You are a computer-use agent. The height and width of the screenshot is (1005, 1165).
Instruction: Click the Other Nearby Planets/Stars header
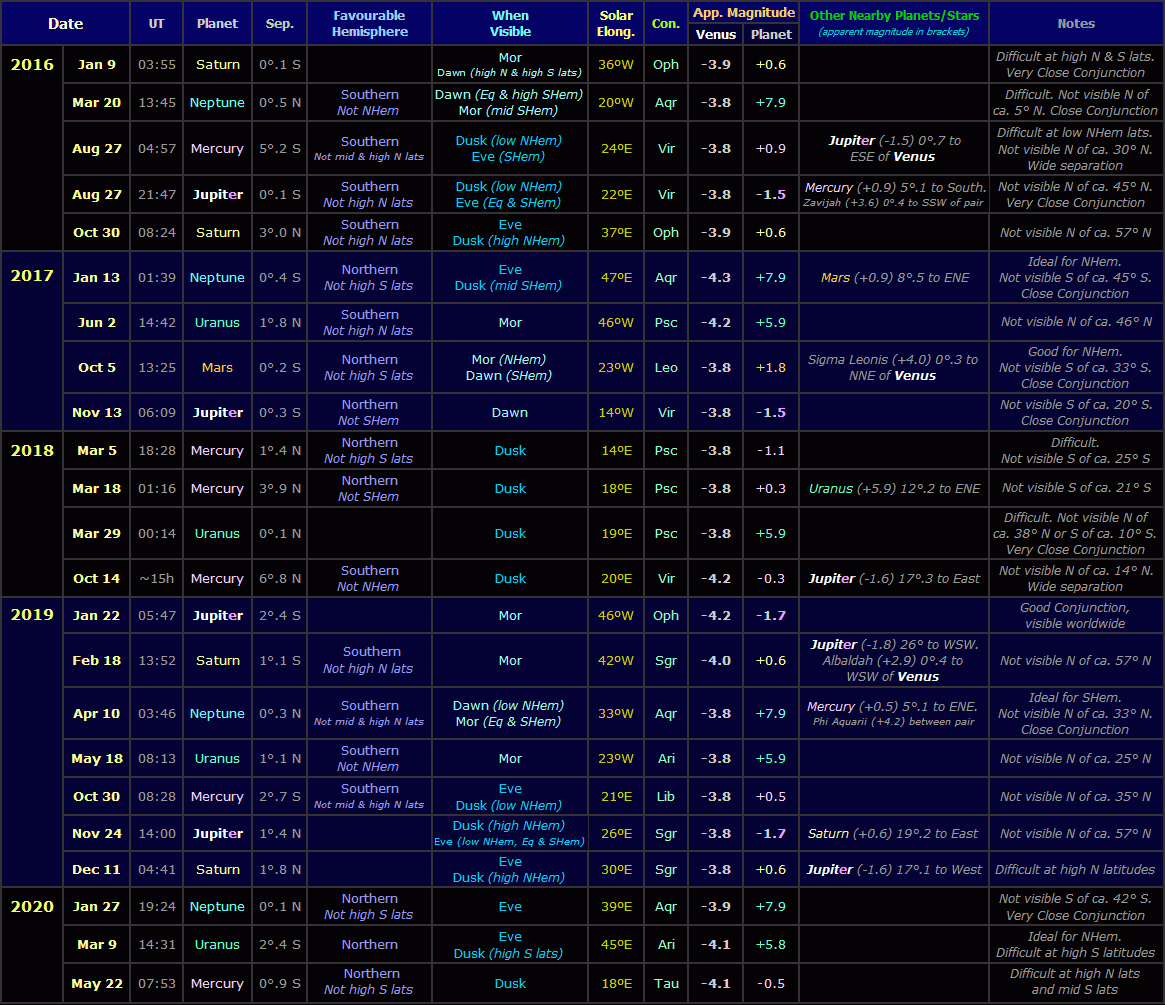point(894,22)
